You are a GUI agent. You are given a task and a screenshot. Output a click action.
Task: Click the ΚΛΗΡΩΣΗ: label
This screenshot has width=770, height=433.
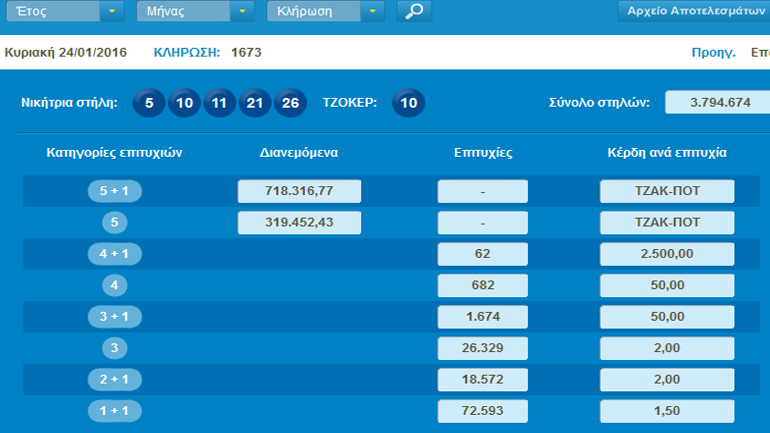coord(187,52)
